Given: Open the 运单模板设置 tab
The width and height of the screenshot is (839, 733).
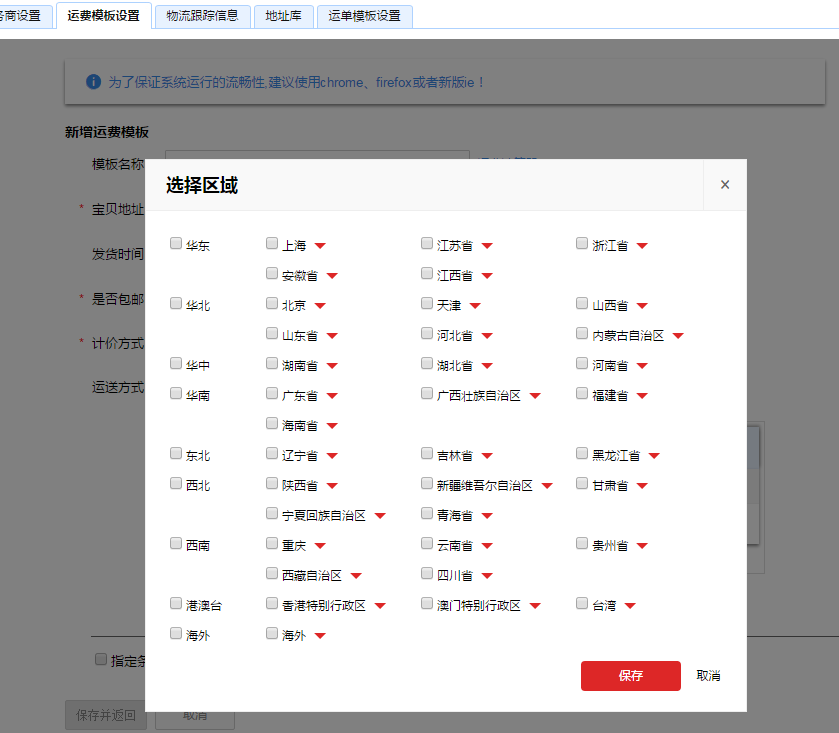Looking at the screenshot, I should tap(364, 15).
